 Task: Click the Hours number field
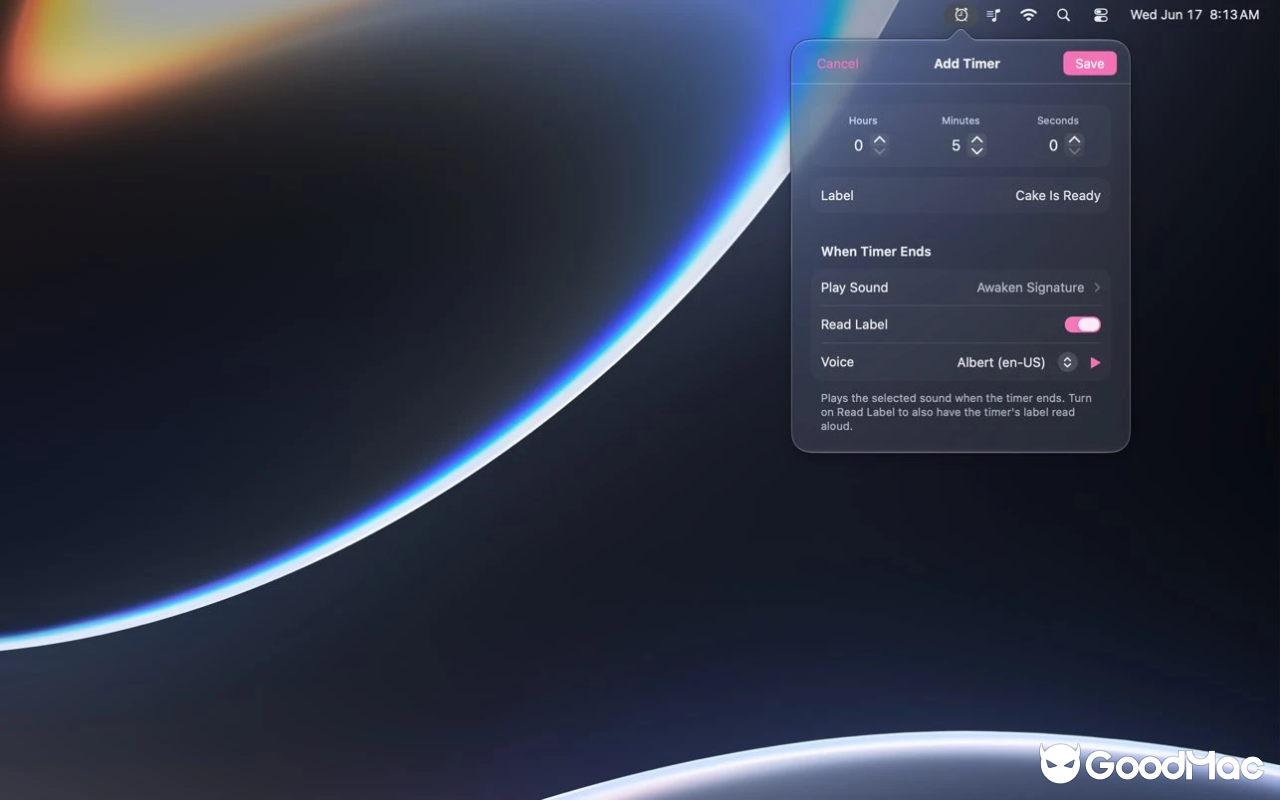click(x=858, y=146)
